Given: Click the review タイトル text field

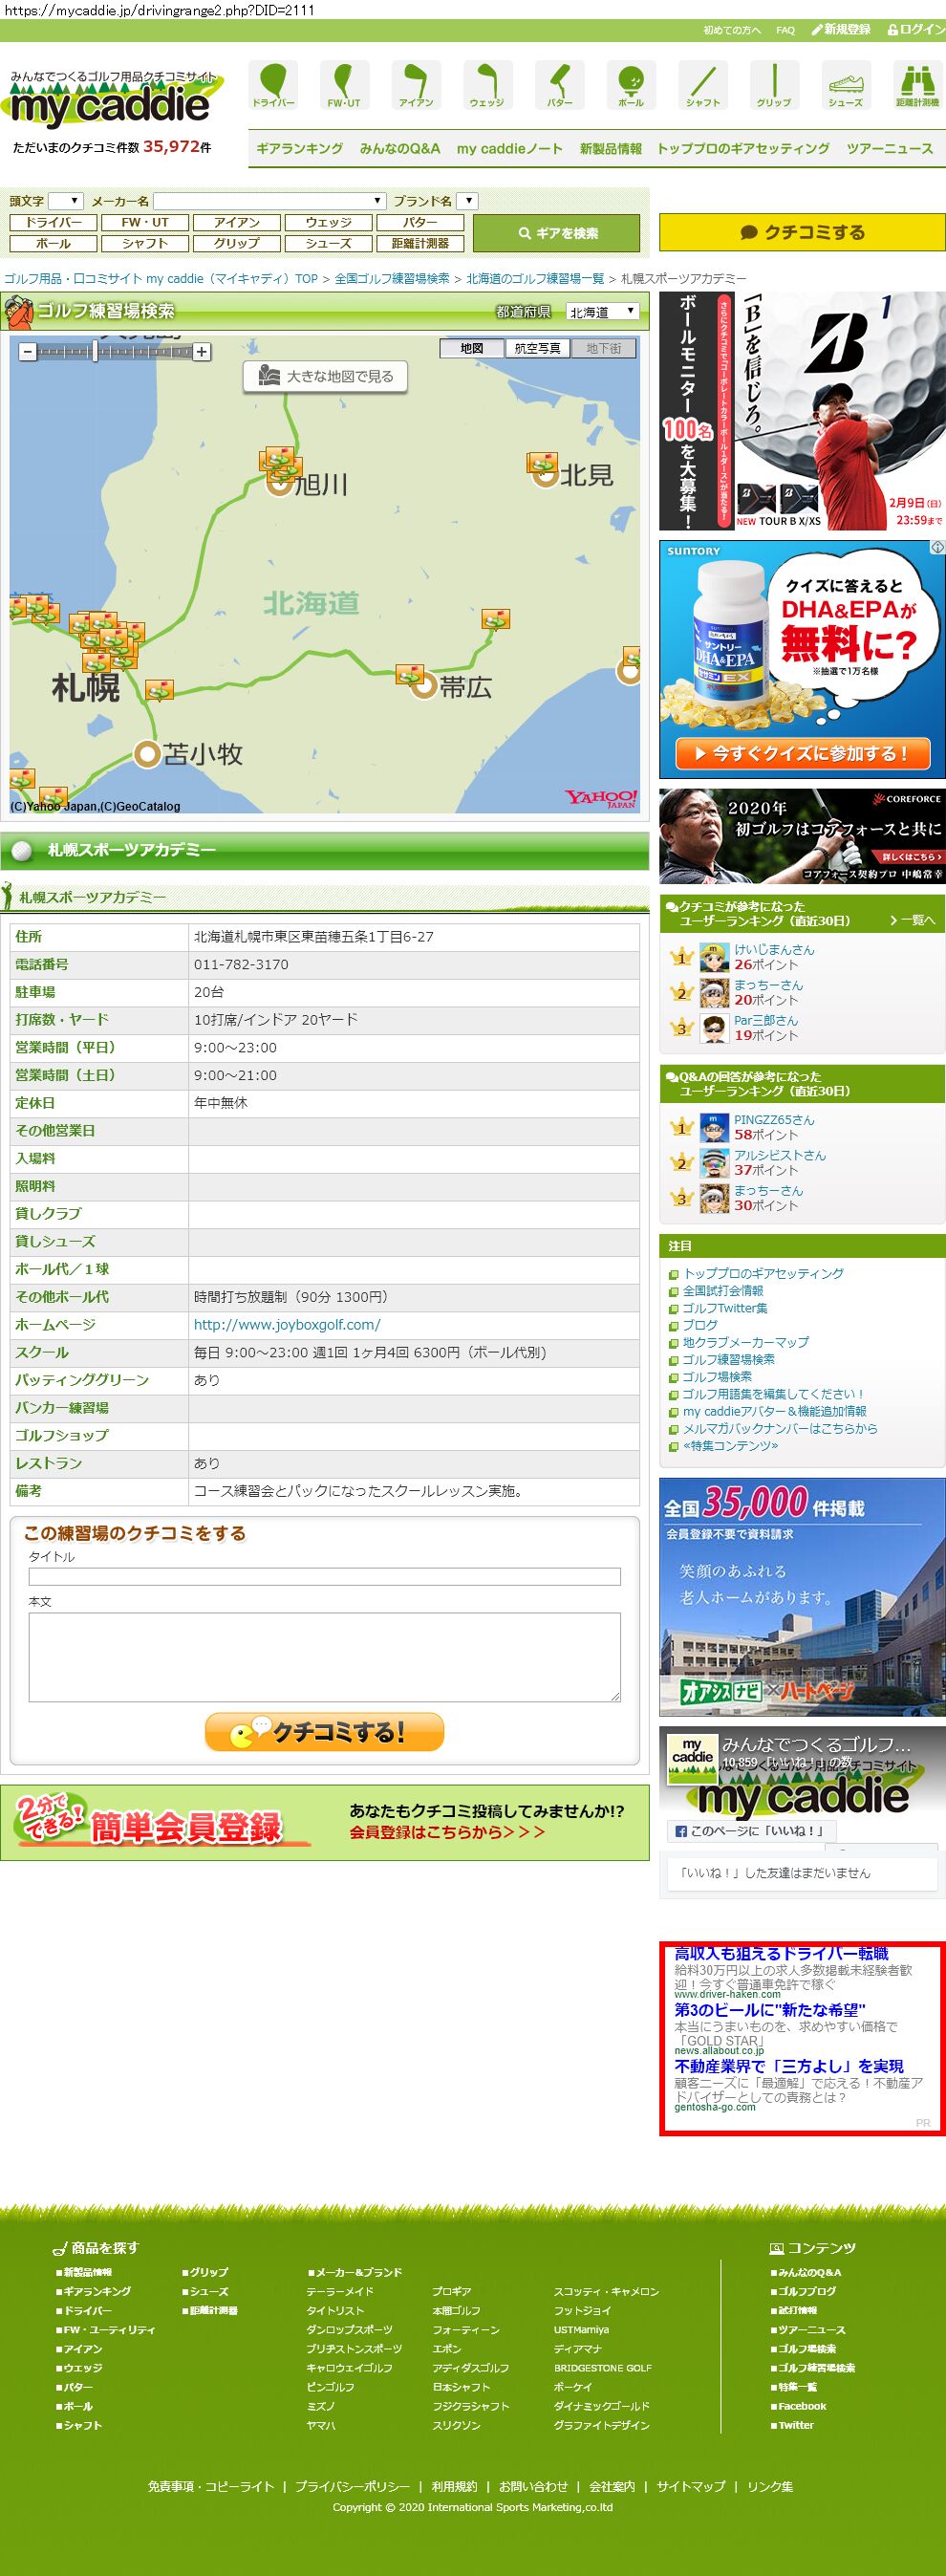Looking at the screenshot, I should pyautogui.click(x=324, y=1576).
